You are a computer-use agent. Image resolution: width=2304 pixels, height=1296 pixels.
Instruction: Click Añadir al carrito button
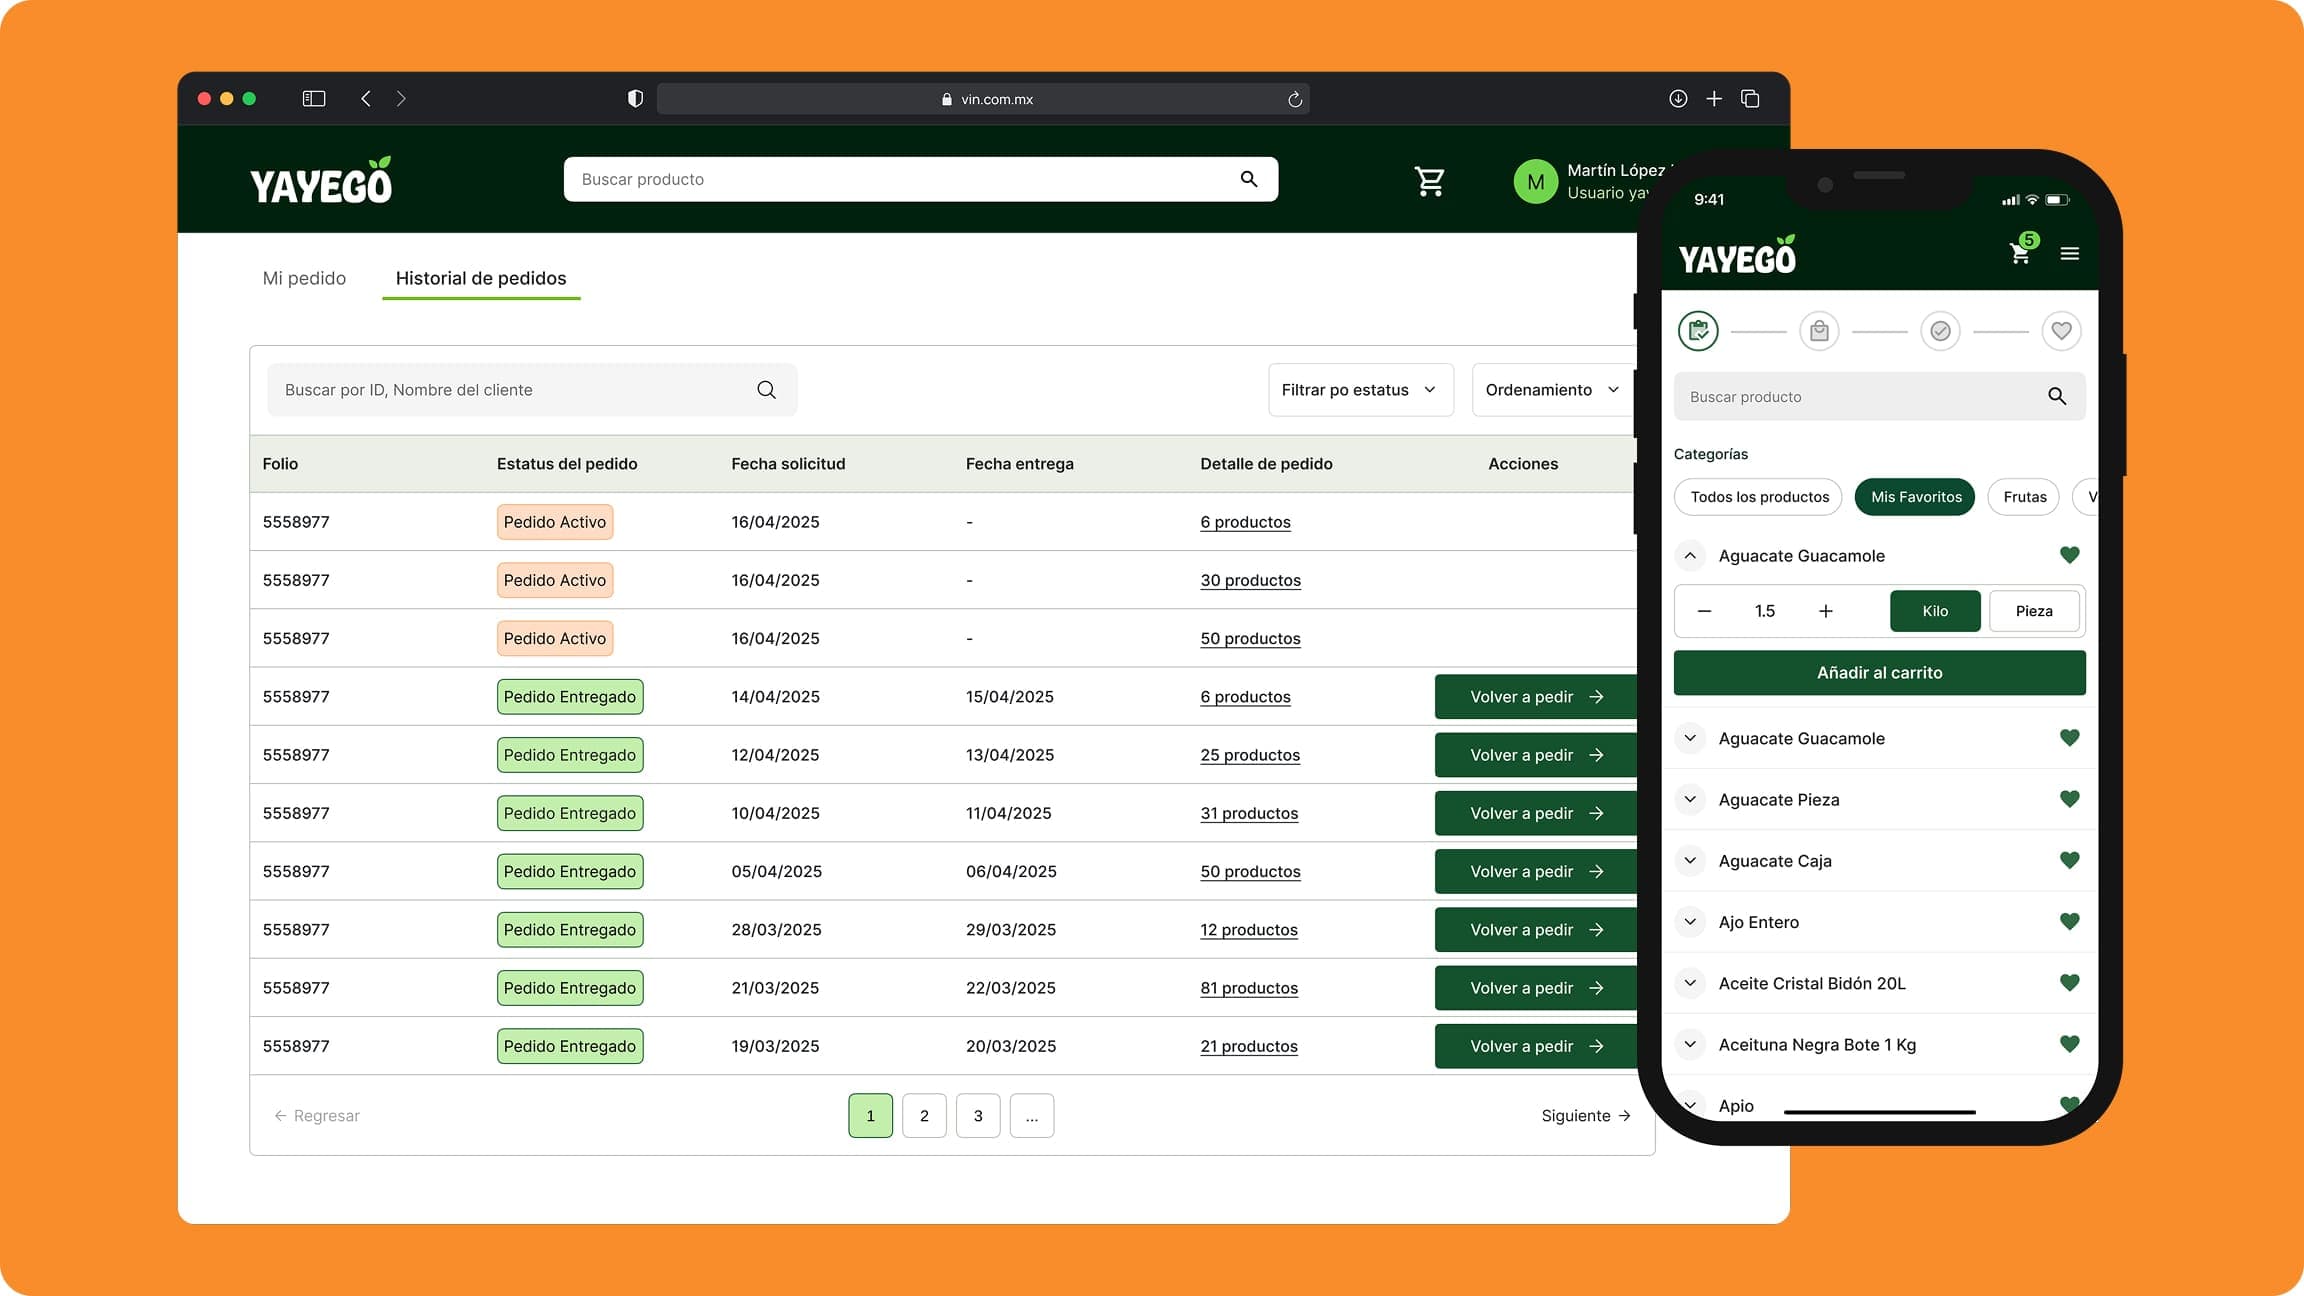tap(1879, 673)
